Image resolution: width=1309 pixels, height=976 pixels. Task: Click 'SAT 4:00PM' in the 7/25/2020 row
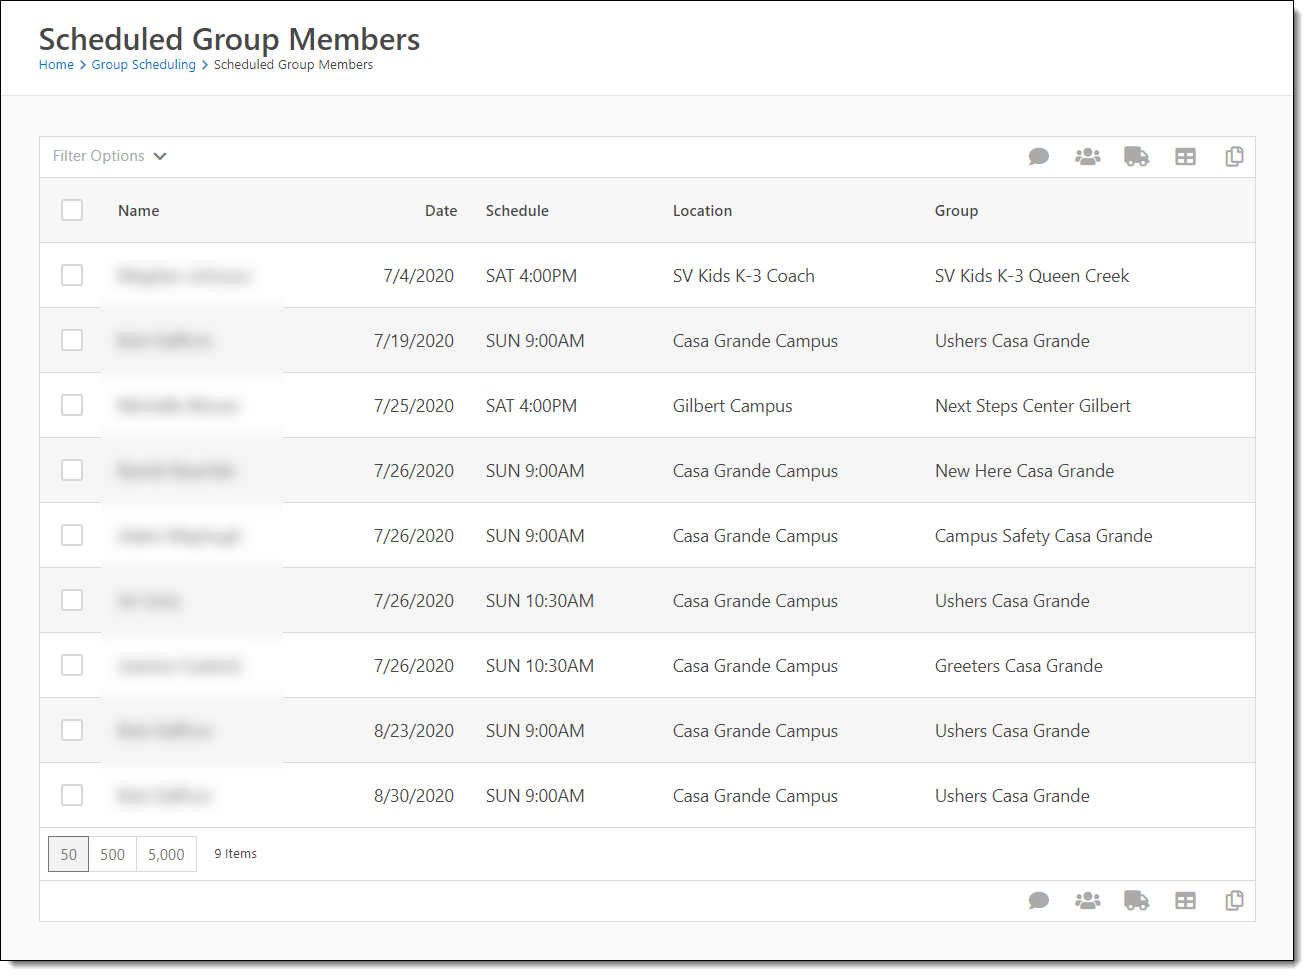point(531,406)
